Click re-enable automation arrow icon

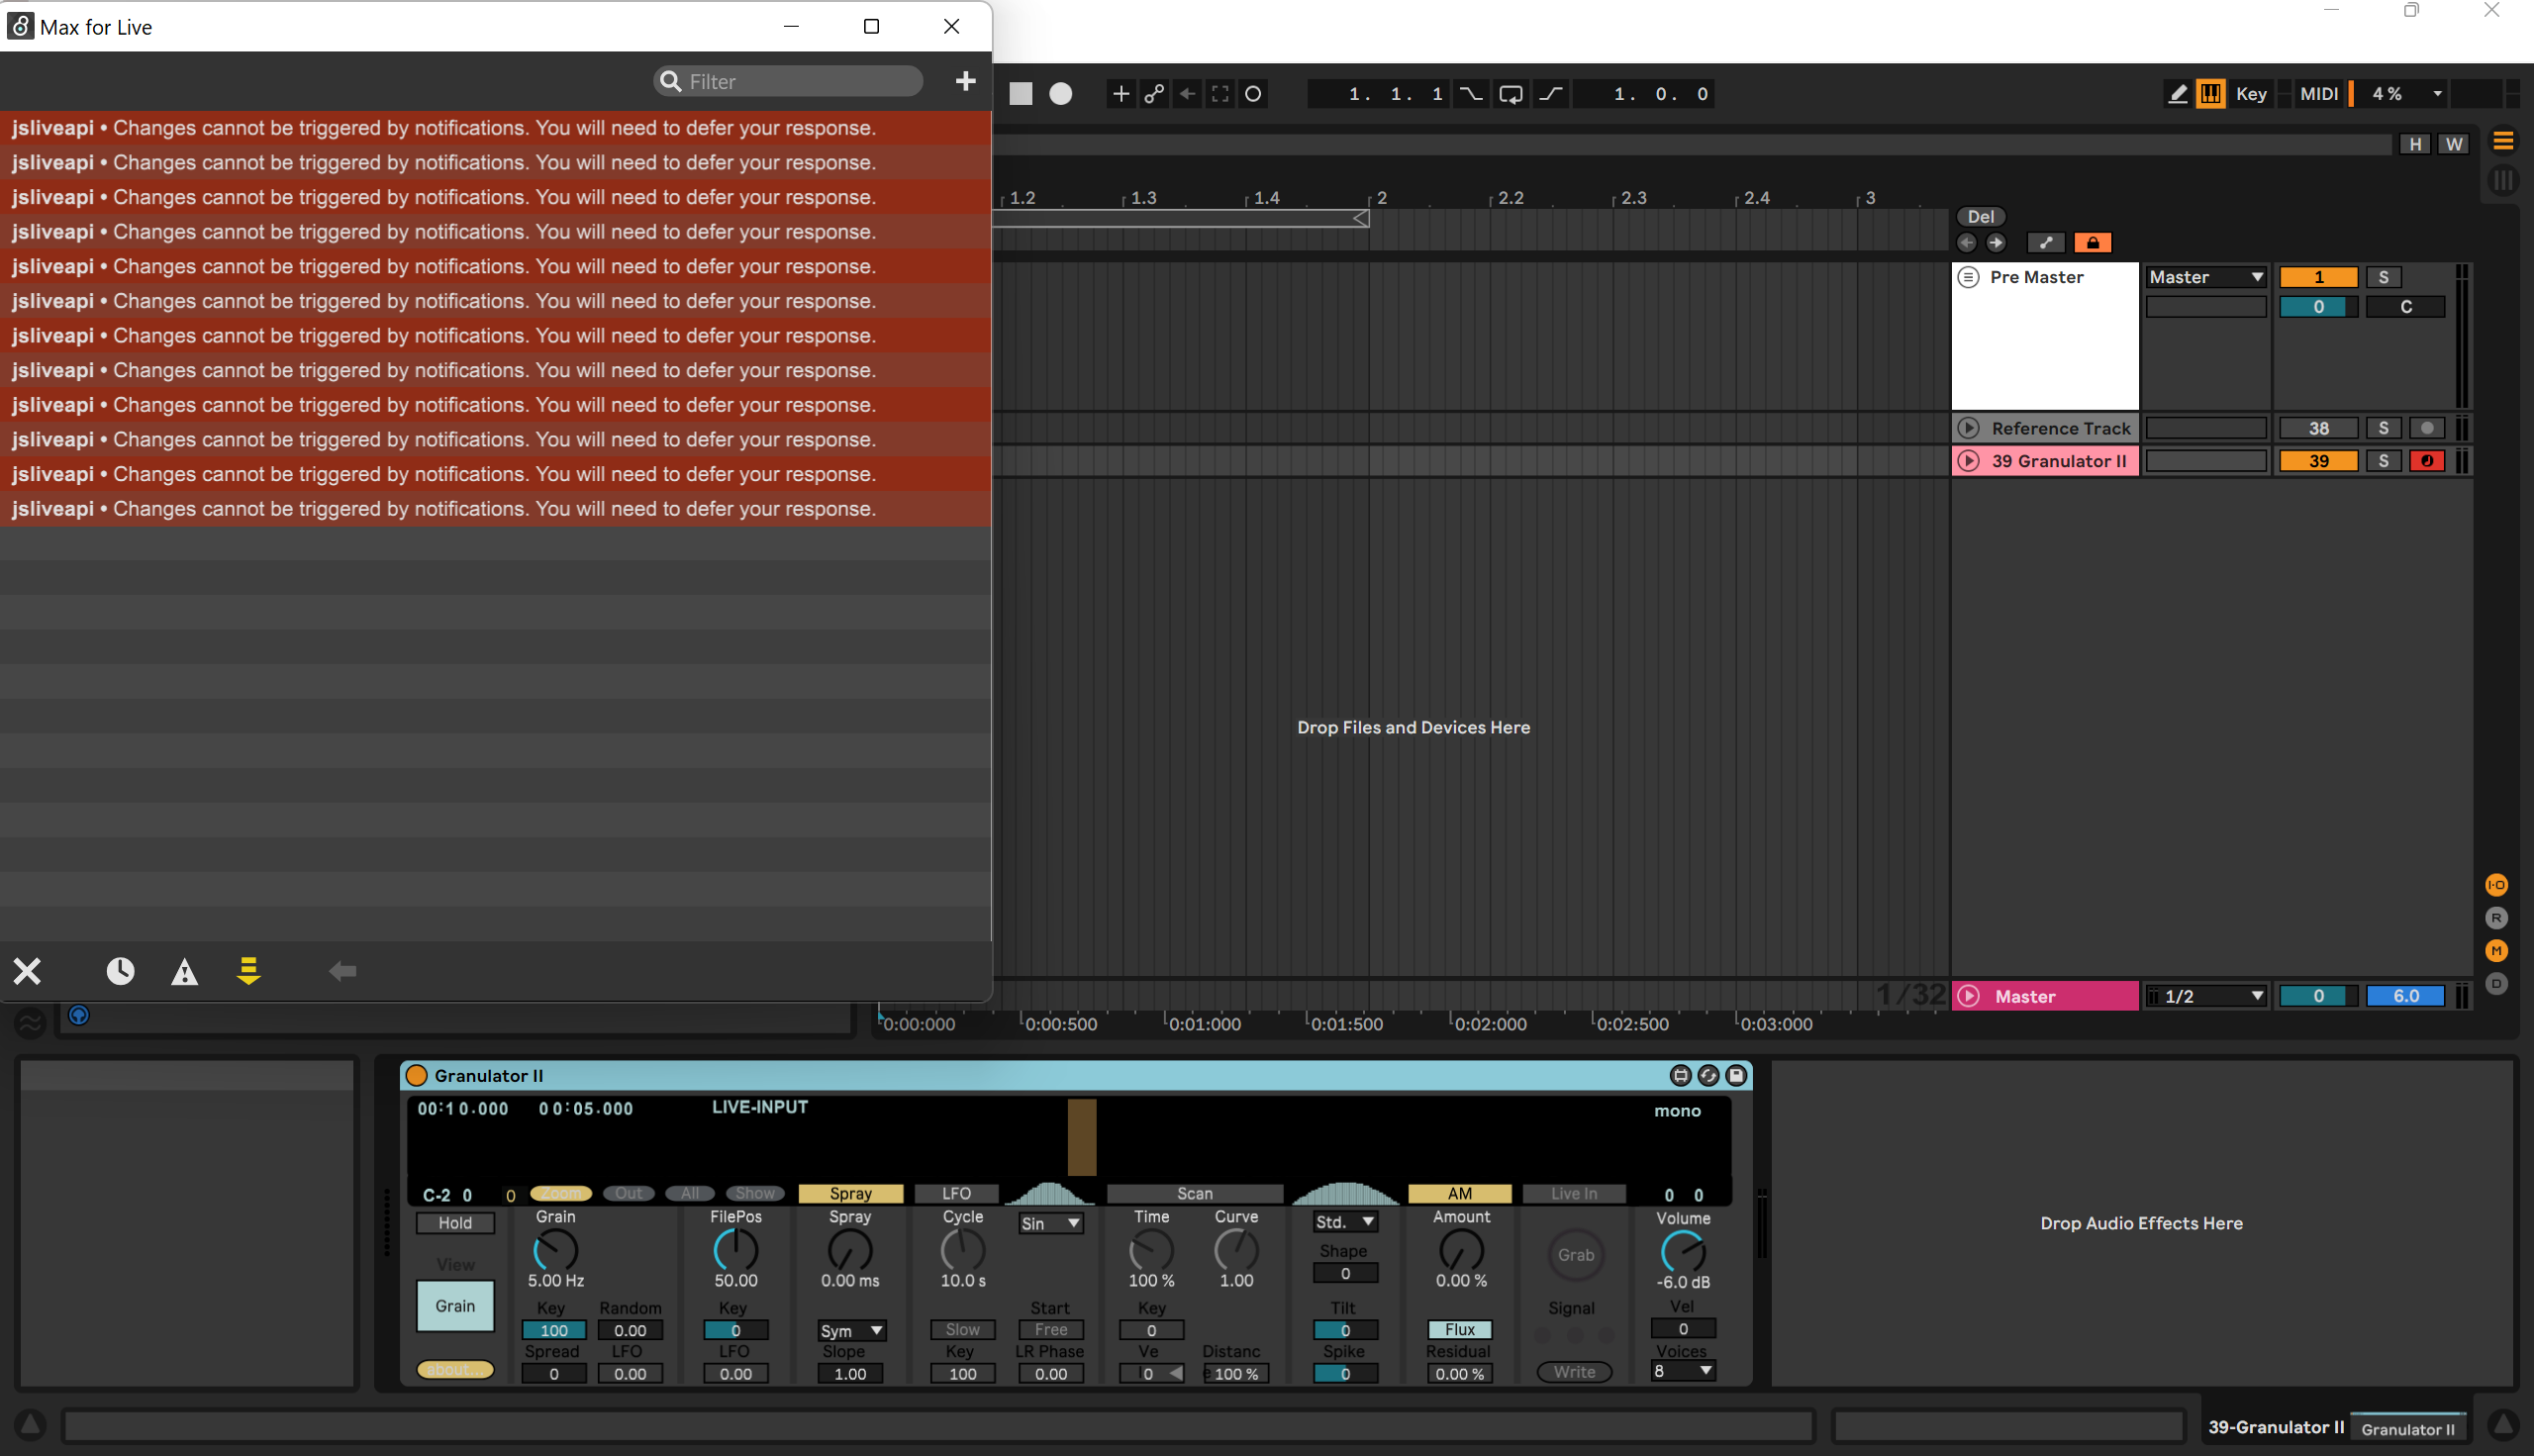coord(1187,94)
